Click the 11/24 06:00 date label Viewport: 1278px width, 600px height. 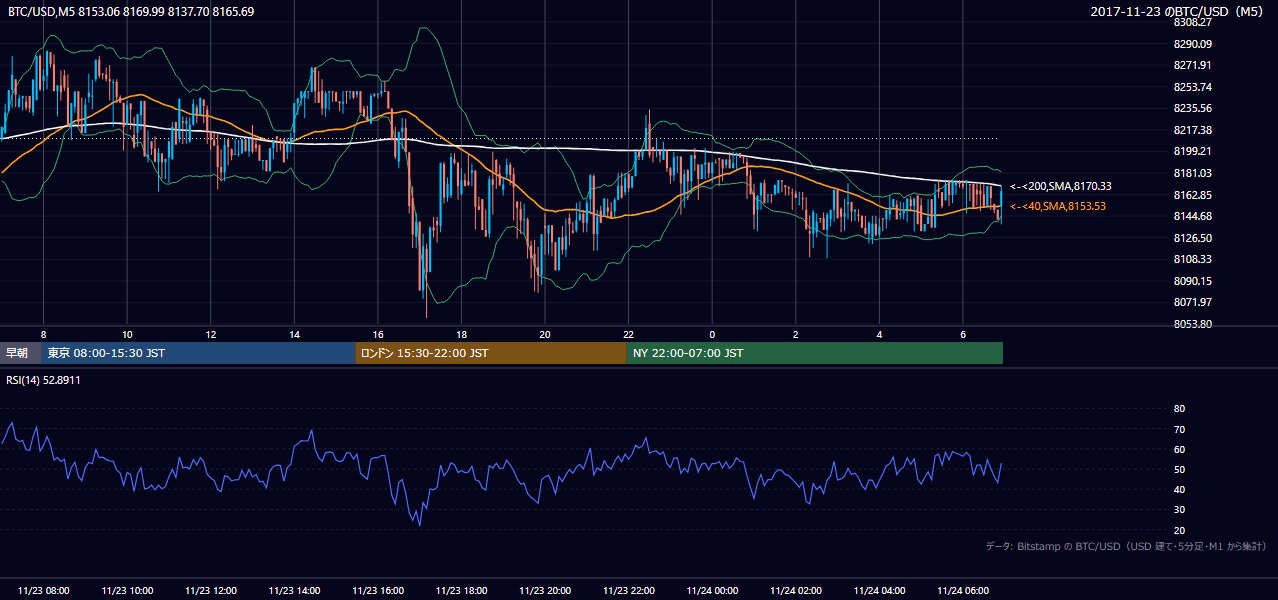[x=964, y=591]
